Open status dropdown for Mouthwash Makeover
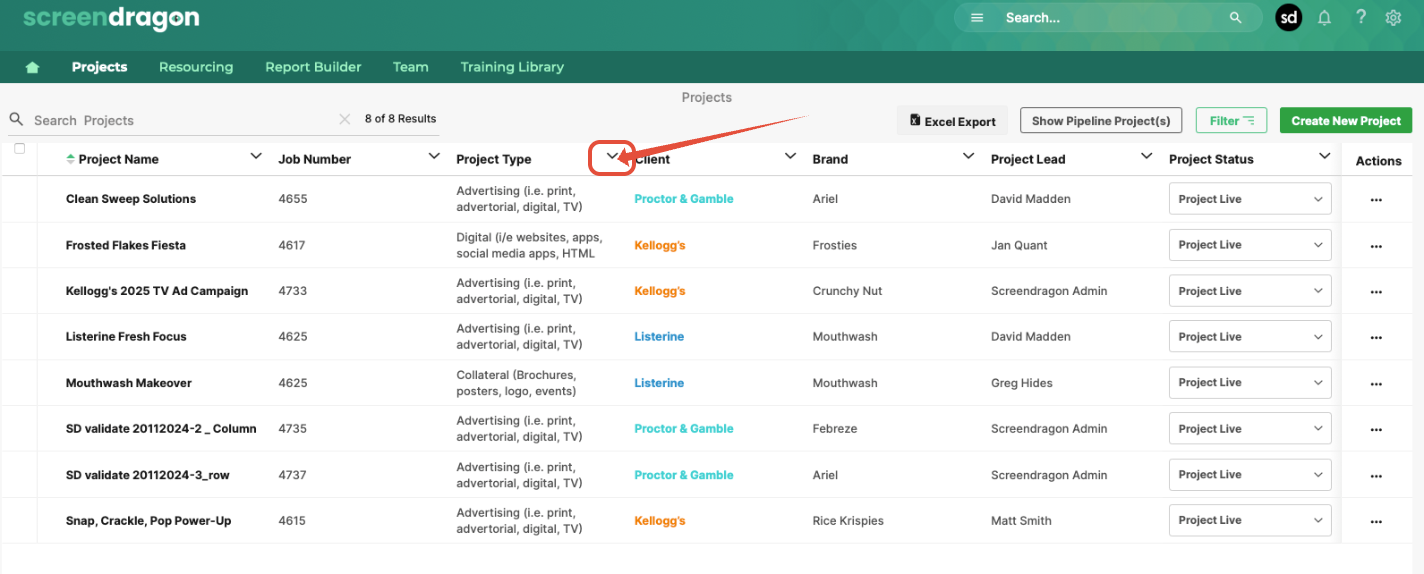1424x574 pixels. [1250, 383]
